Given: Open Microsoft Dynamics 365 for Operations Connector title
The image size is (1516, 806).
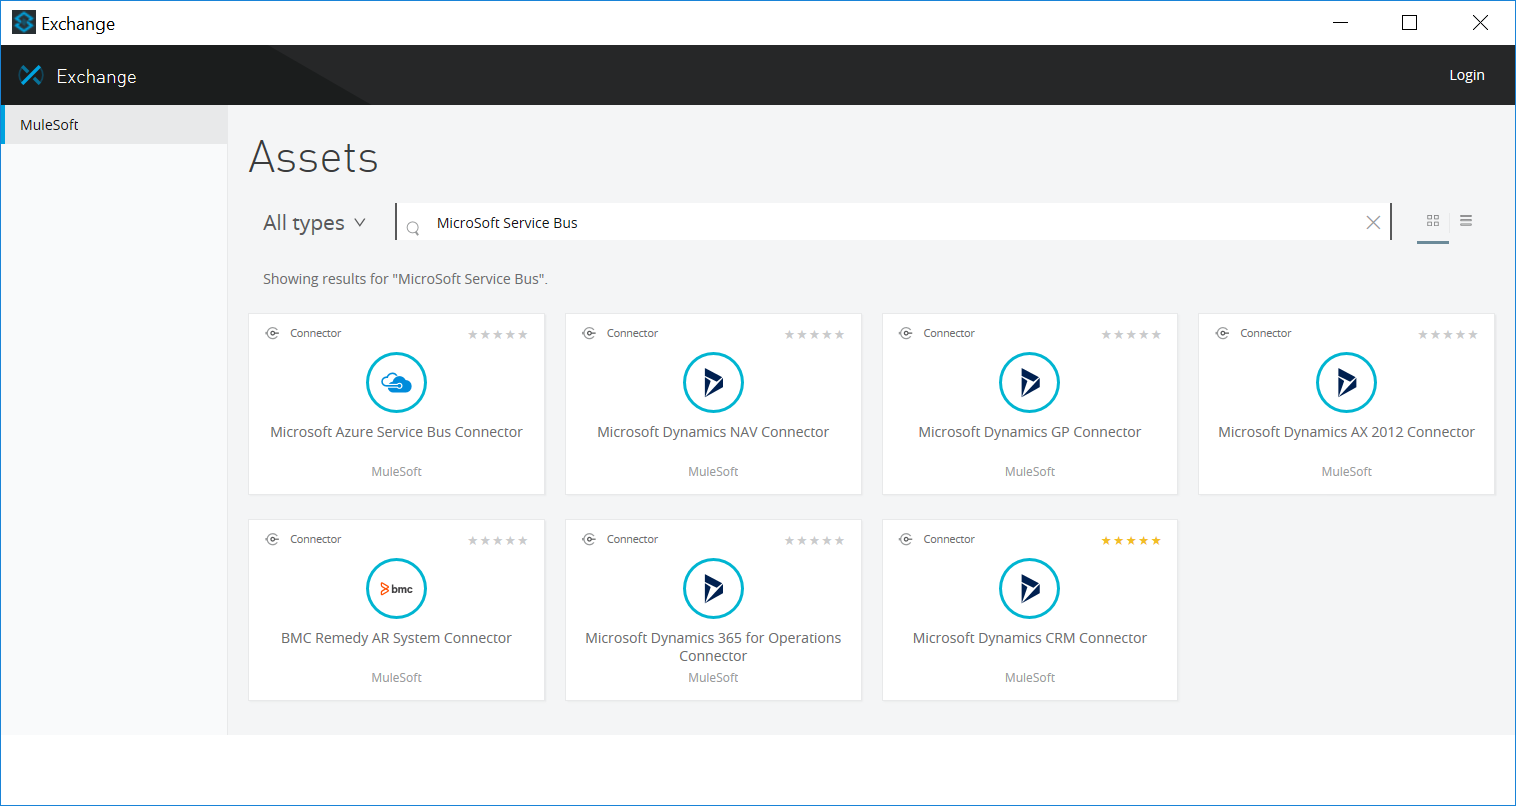Looking at the screenshot, I should pos(713,647).
